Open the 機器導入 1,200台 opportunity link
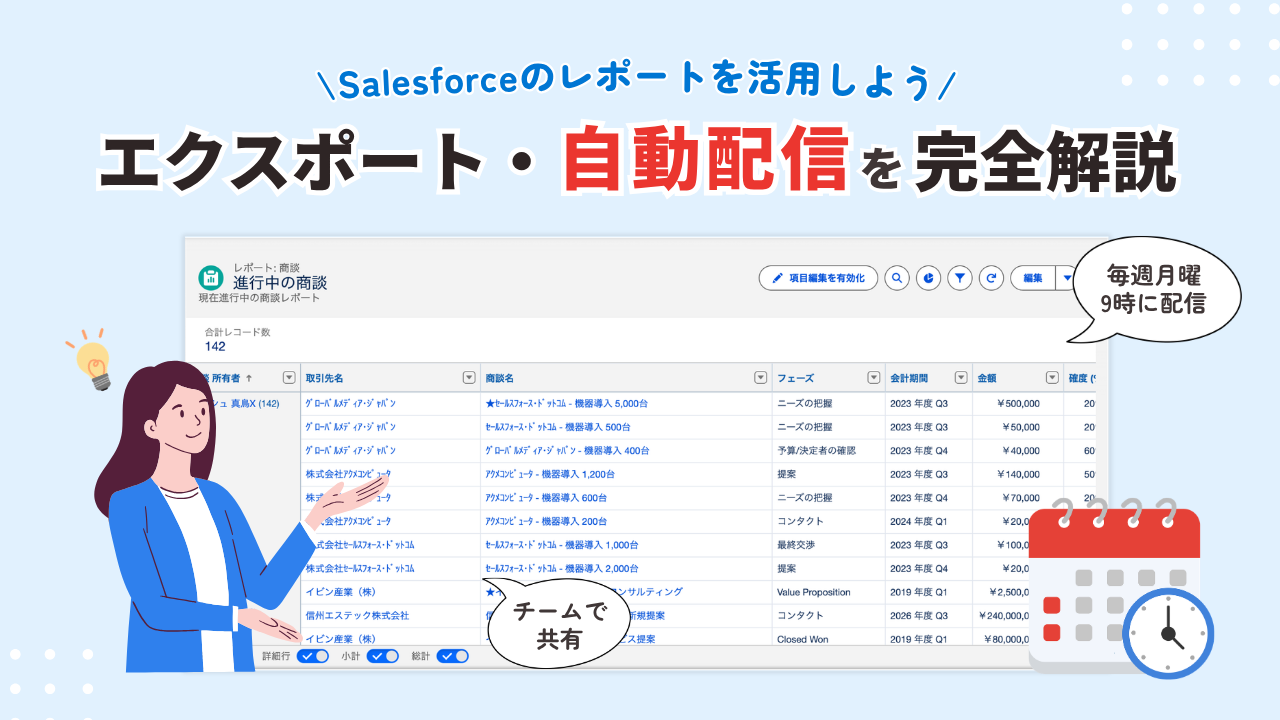 (x=550, y=474)
